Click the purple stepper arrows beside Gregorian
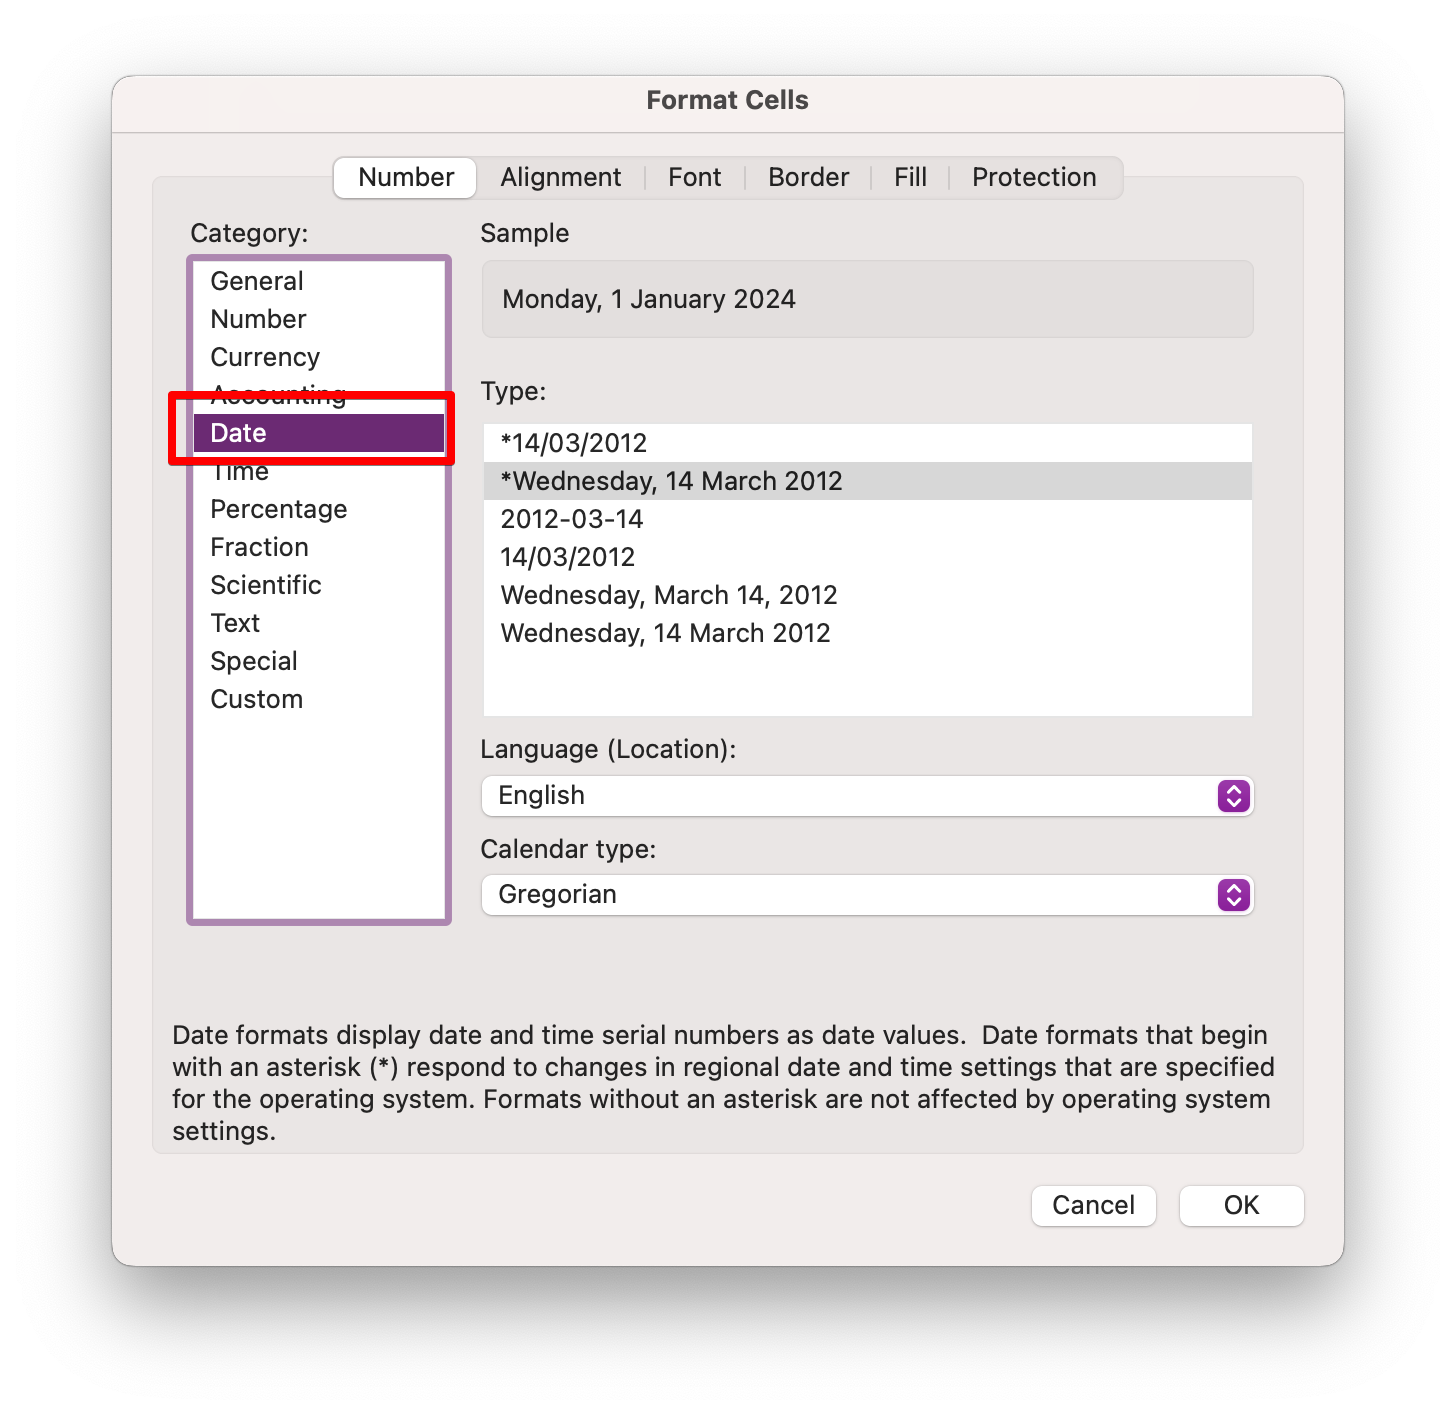The height and width of the screenshot is (1414, 1456). (x=1234, y=895)
